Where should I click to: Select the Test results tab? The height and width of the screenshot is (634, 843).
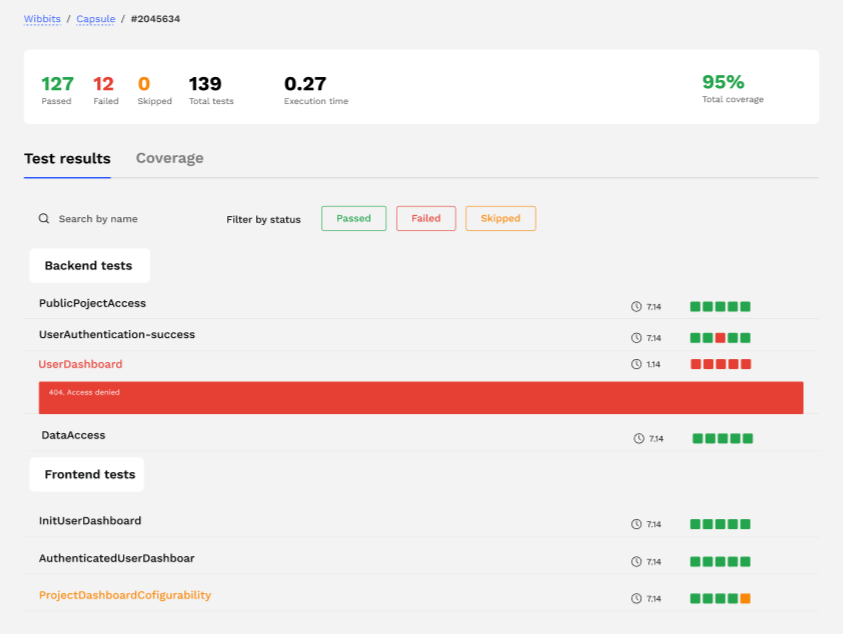[67, 159]
